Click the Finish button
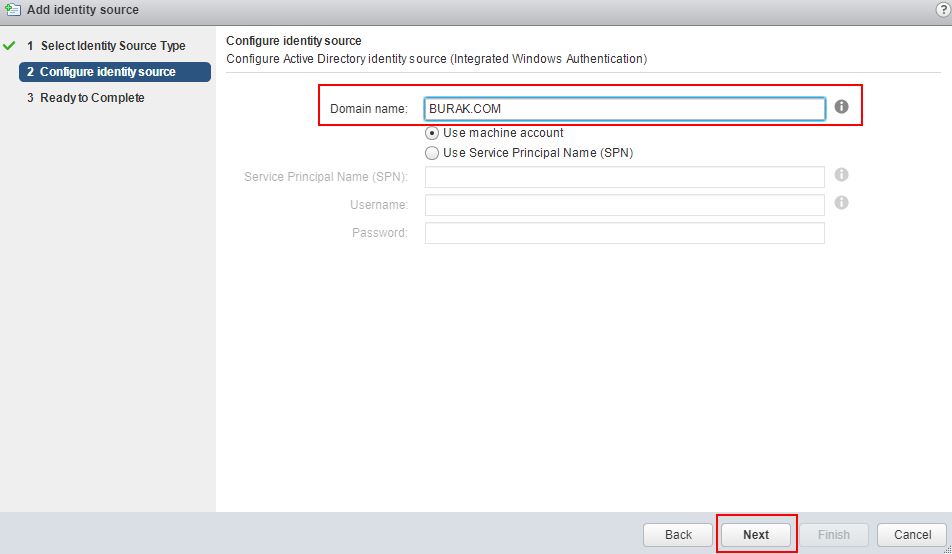The width and height of the screenshot is (952, 554). (834, 535)
